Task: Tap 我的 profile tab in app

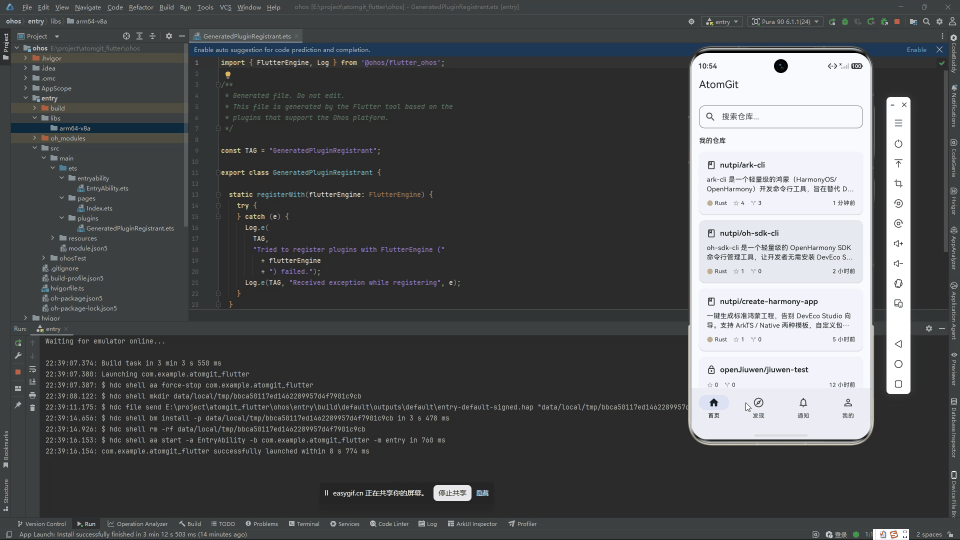Action: tap(848, 407)
